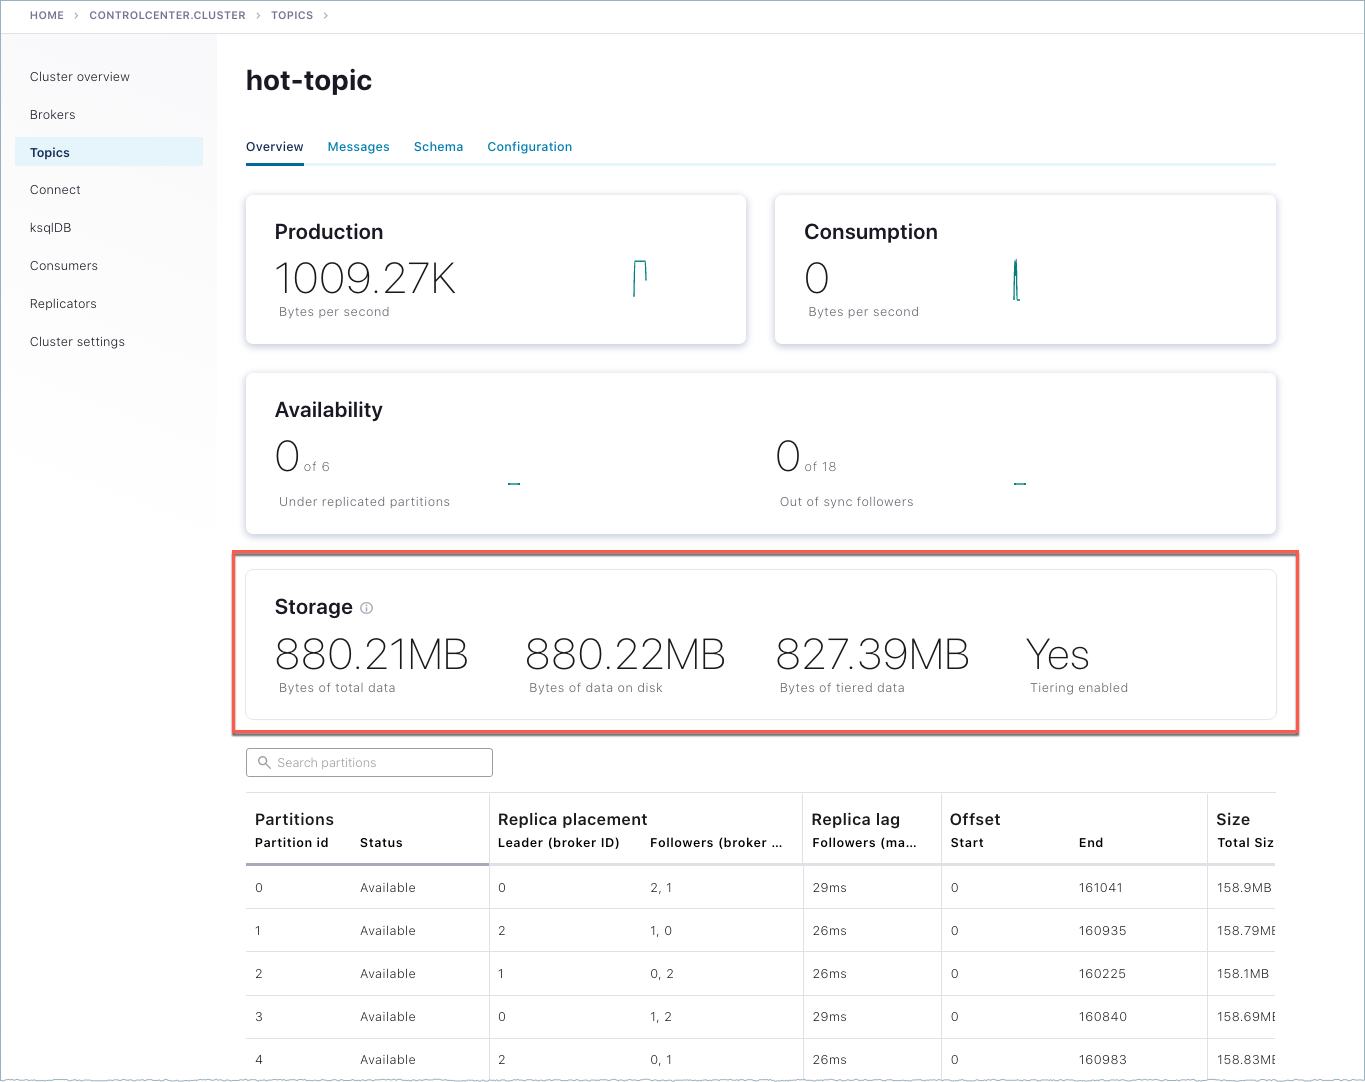
Task: Switch to the Schema tab
Action: tap(438, 147)
